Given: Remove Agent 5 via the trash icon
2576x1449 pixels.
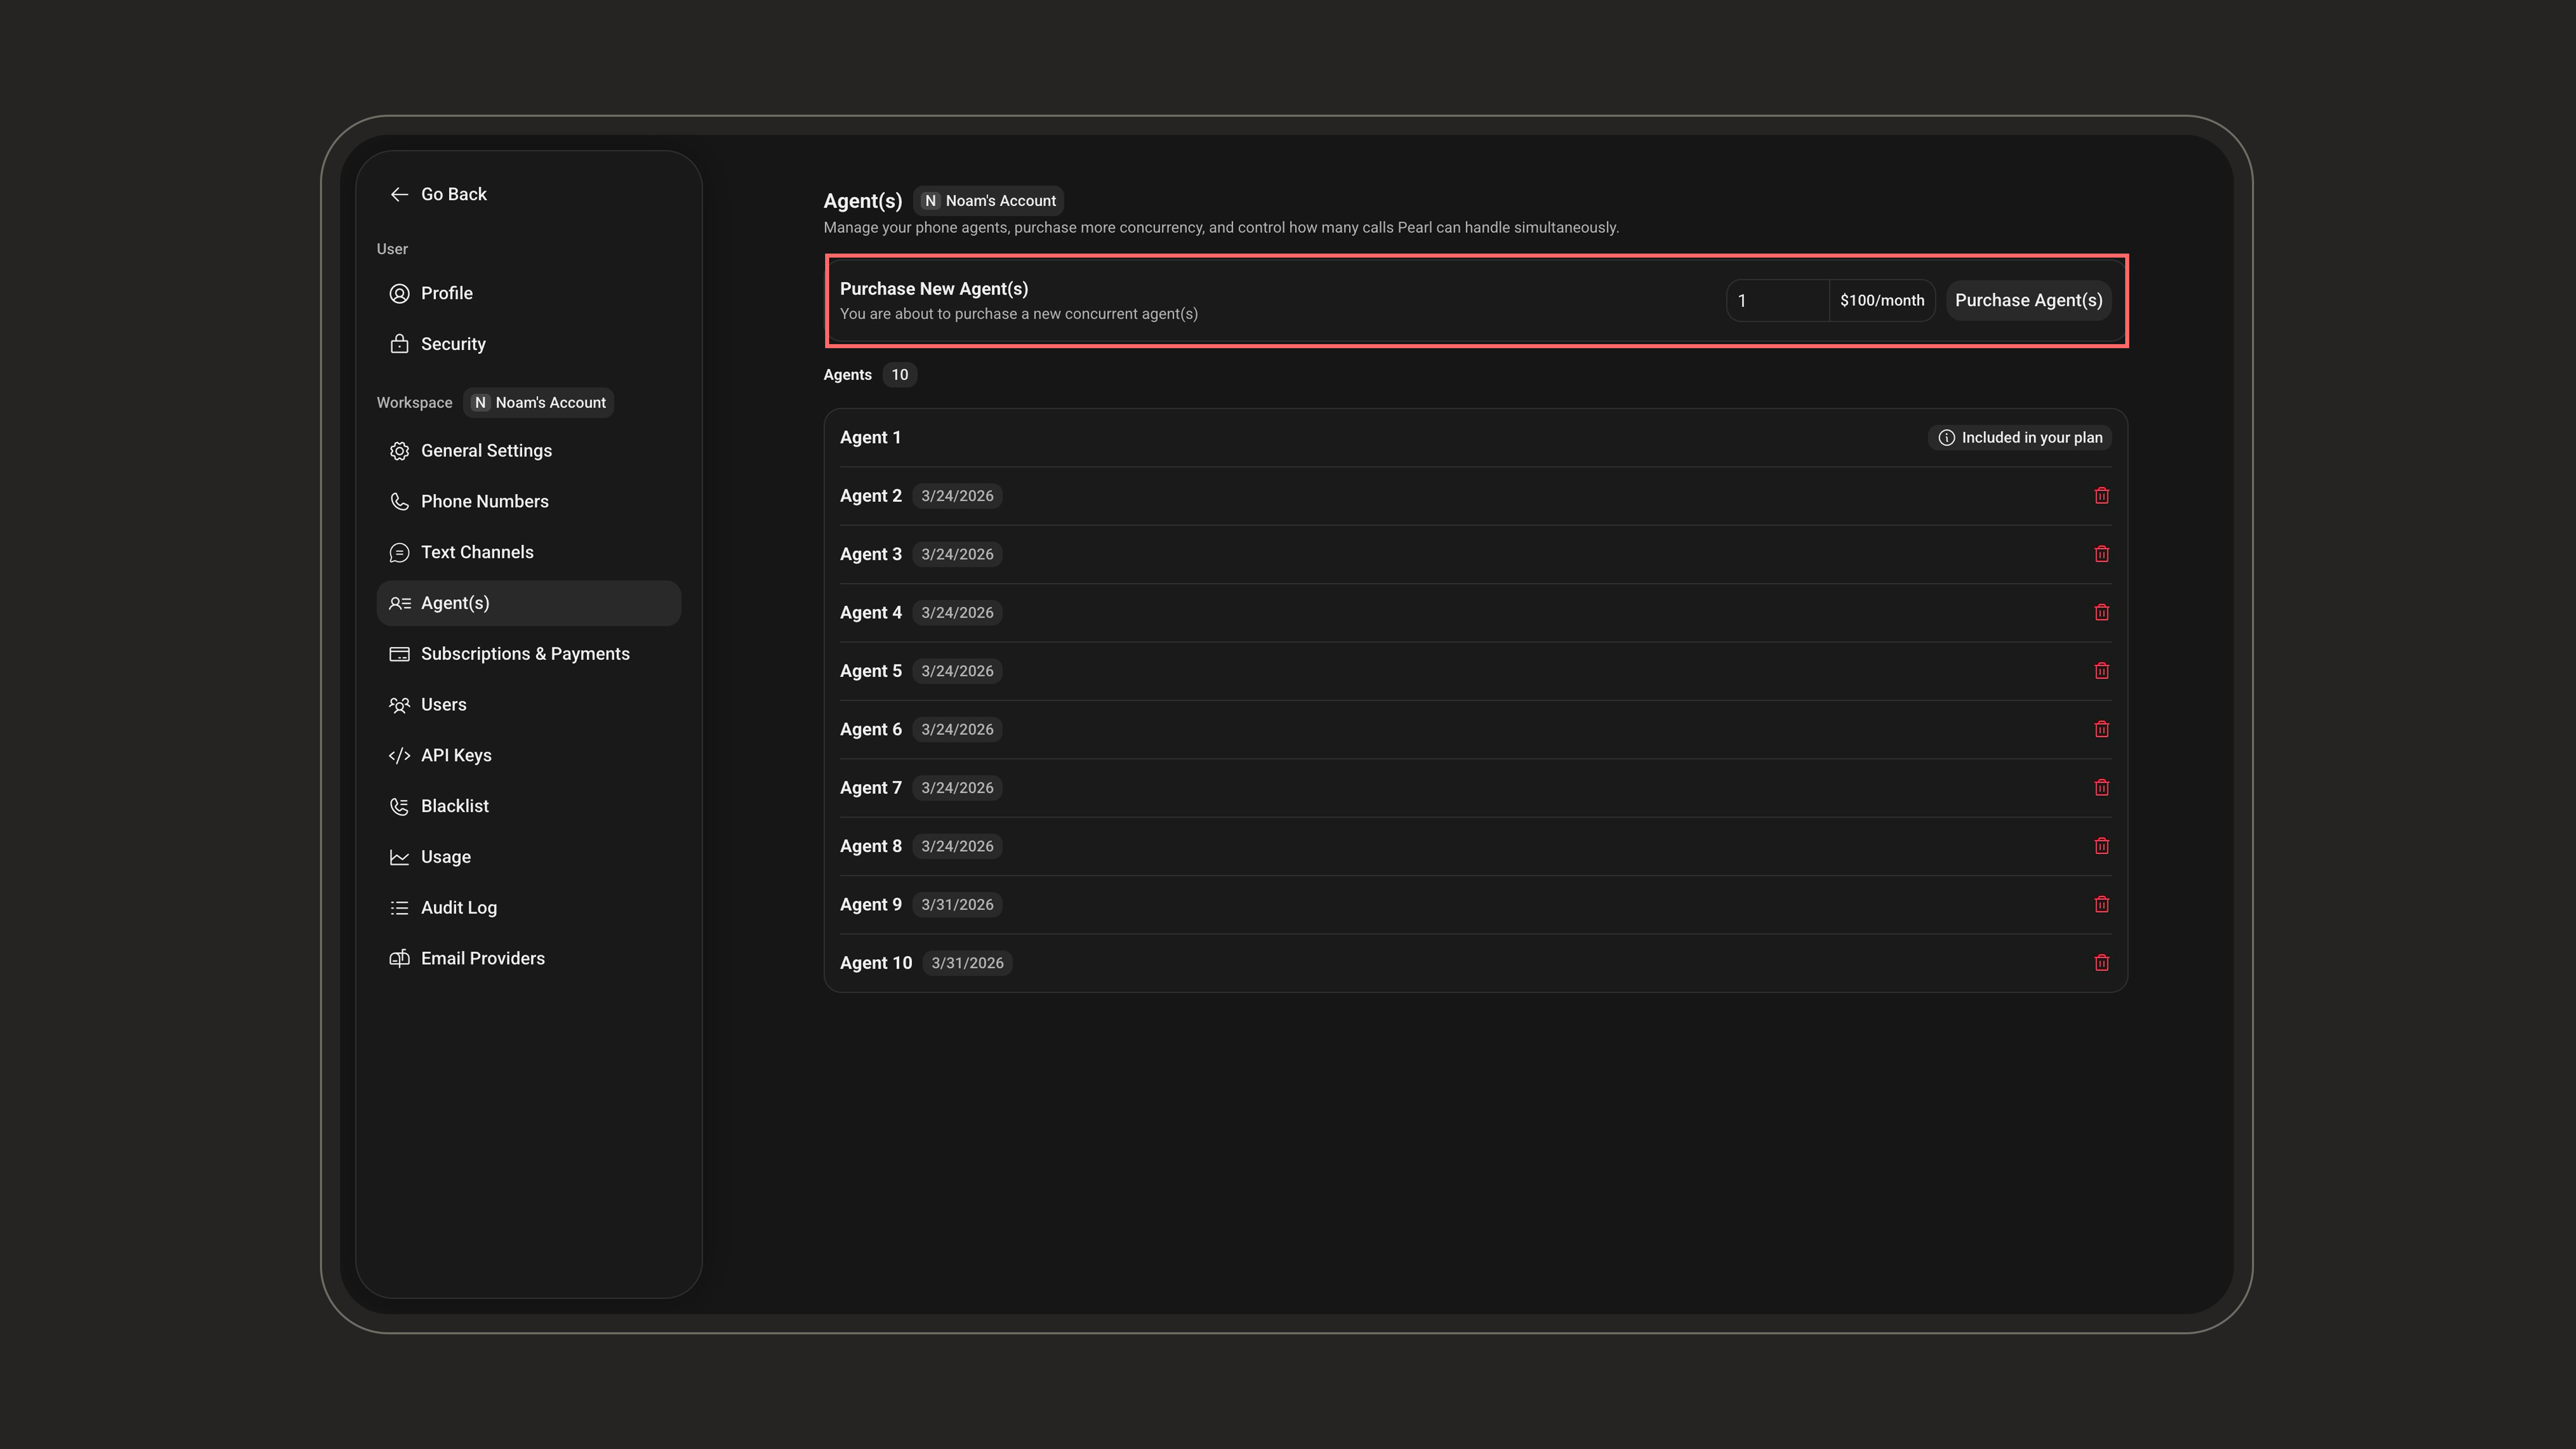Looking at the screenshot, I should pos(2101,671).
